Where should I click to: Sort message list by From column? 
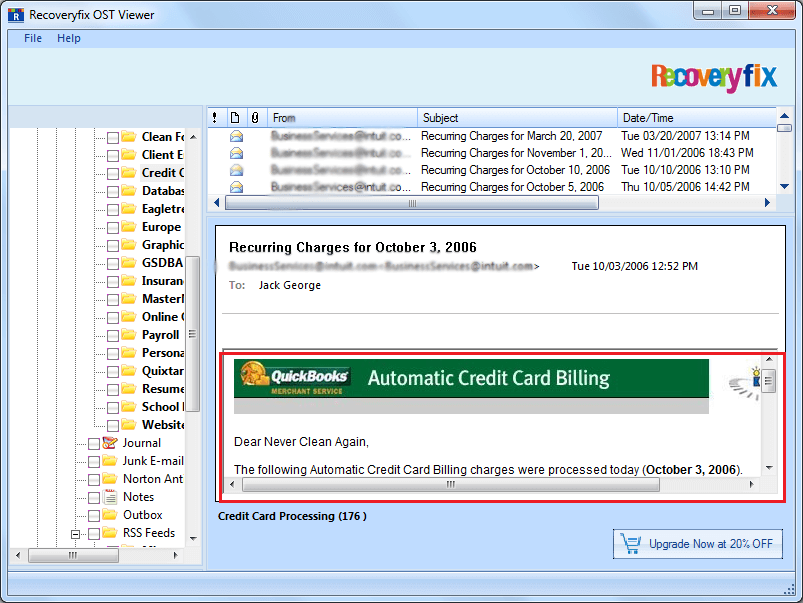[342, 118]
